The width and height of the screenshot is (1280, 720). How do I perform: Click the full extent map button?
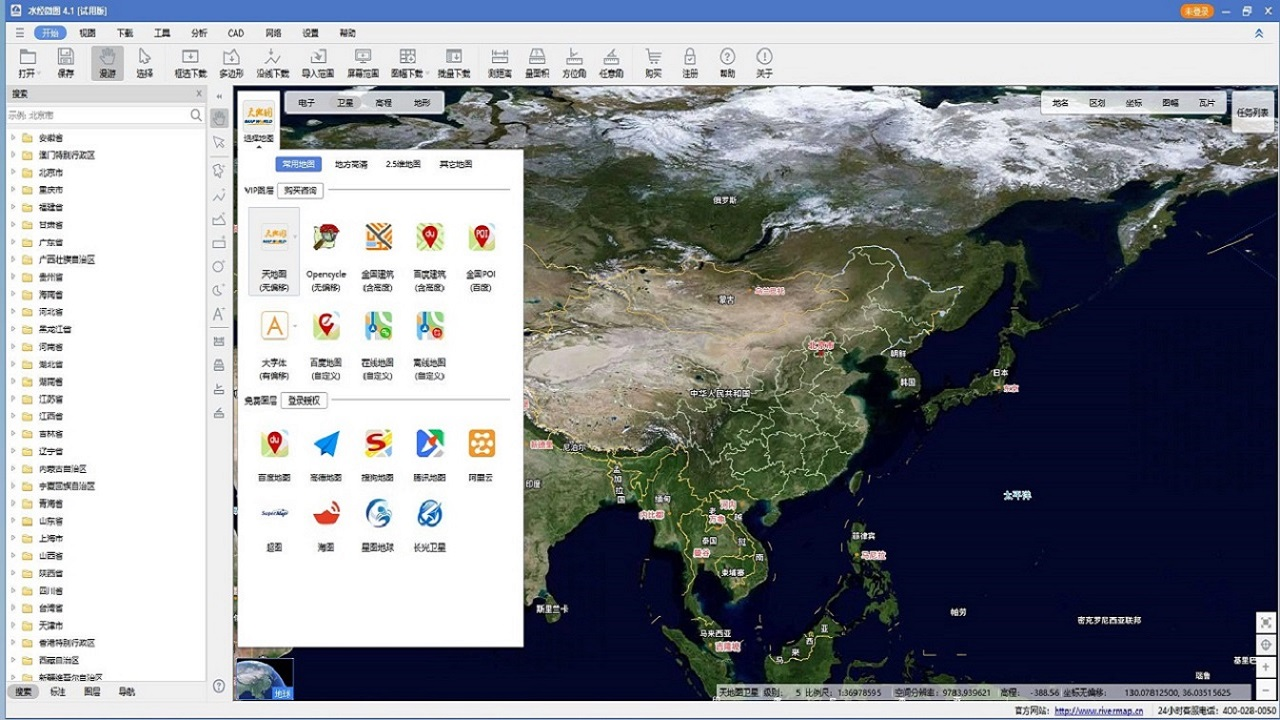coord(1266,621)
